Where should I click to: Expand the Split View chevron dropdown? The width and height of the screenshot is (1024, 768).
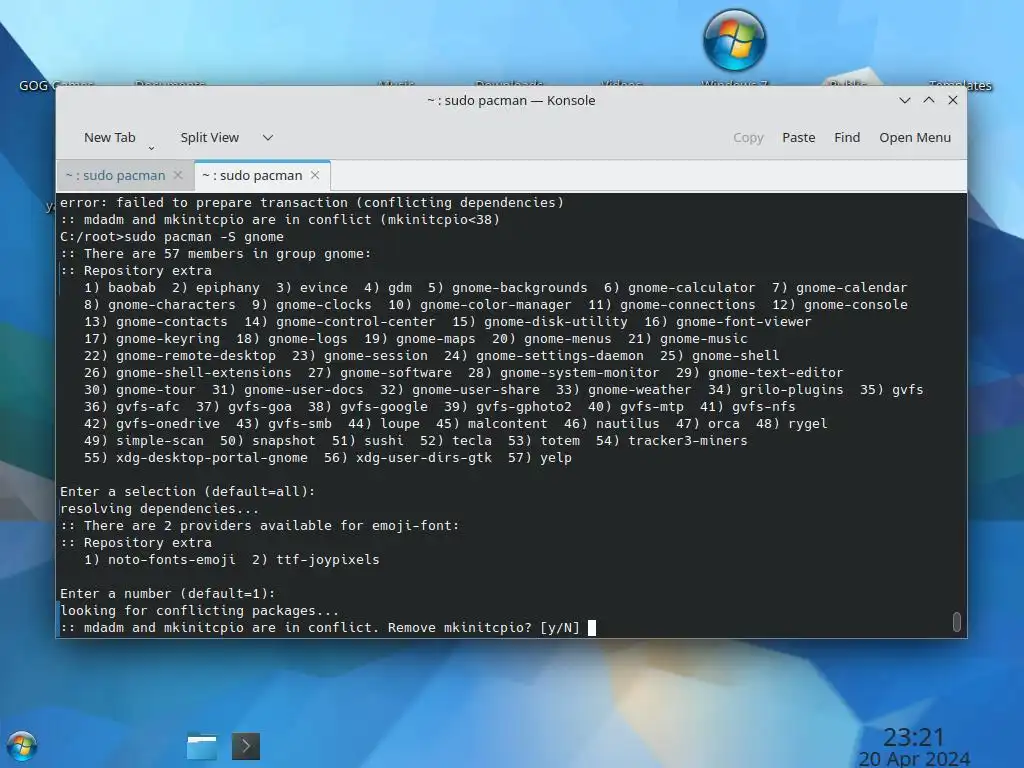coord(268,137)
